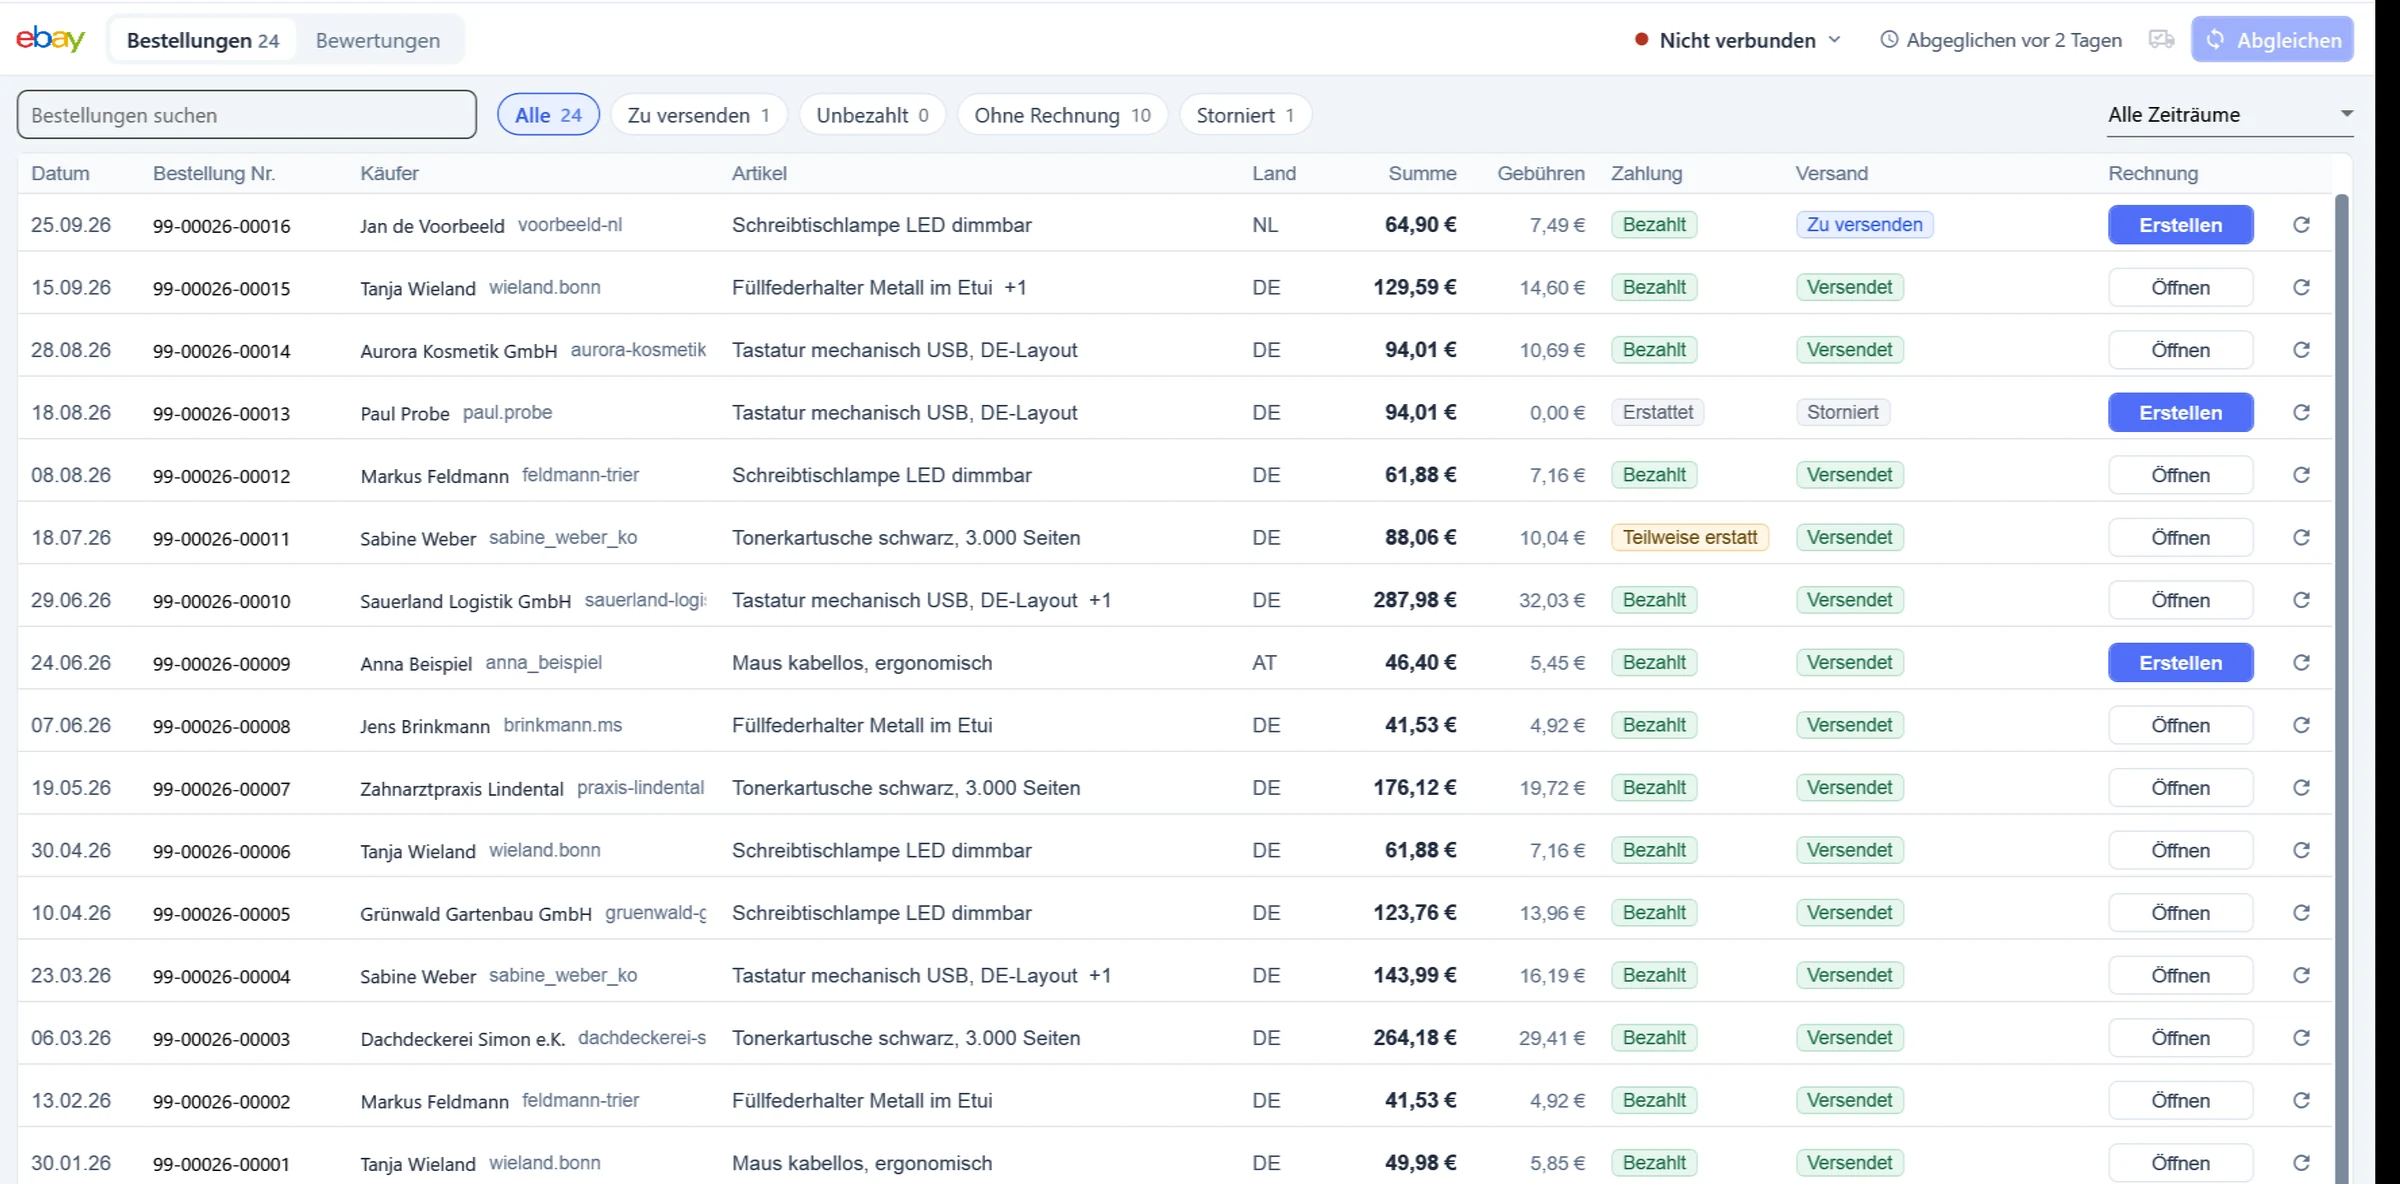The height and width of the screenshot is (1184, 2400).
Task: Create invoice for Paul Probe order
Action: 2180,413
